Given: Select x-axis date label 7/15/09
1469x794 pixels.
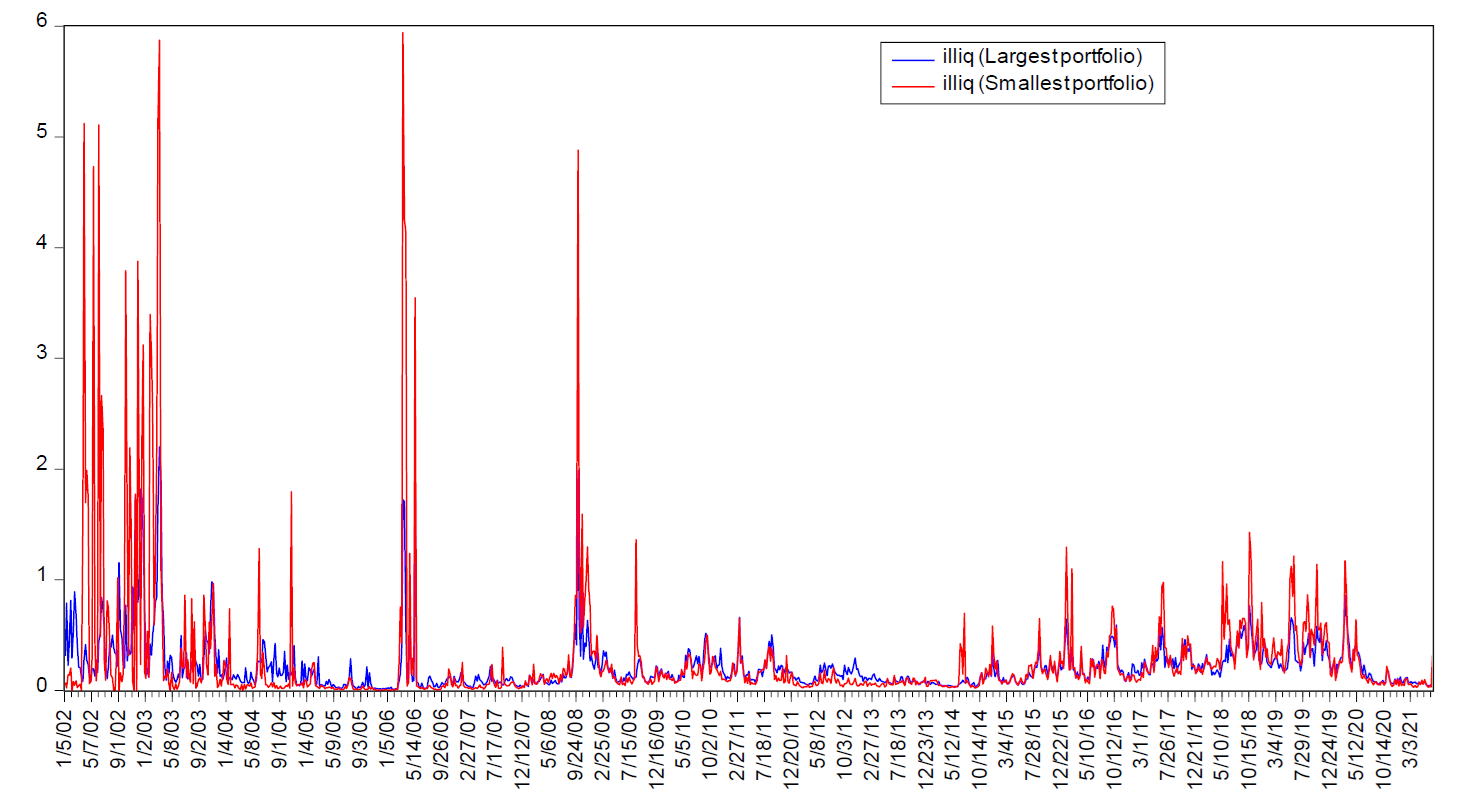Looking at the screenshot, I should [629, 742].
